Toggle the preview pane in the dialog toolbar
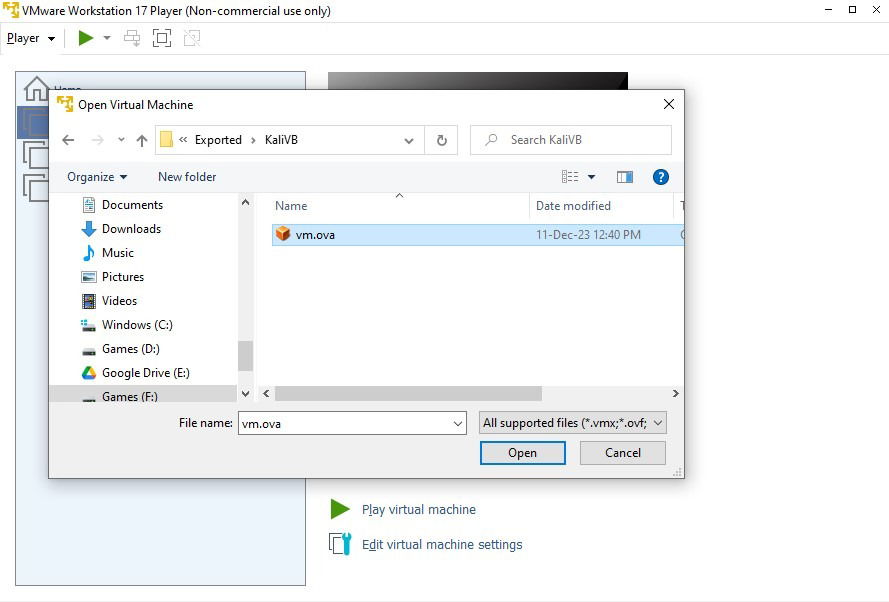889x602 pixels. 624,177
